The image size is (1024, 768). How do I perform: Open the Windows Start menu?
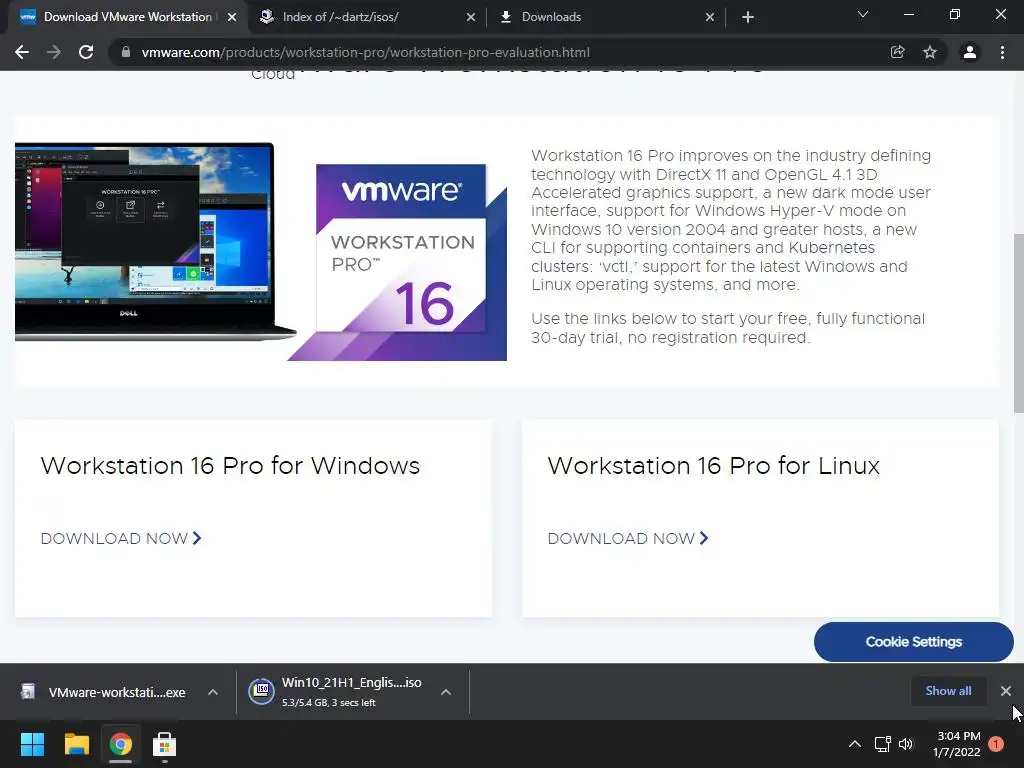pyautogui.click(x=32, y=744)
